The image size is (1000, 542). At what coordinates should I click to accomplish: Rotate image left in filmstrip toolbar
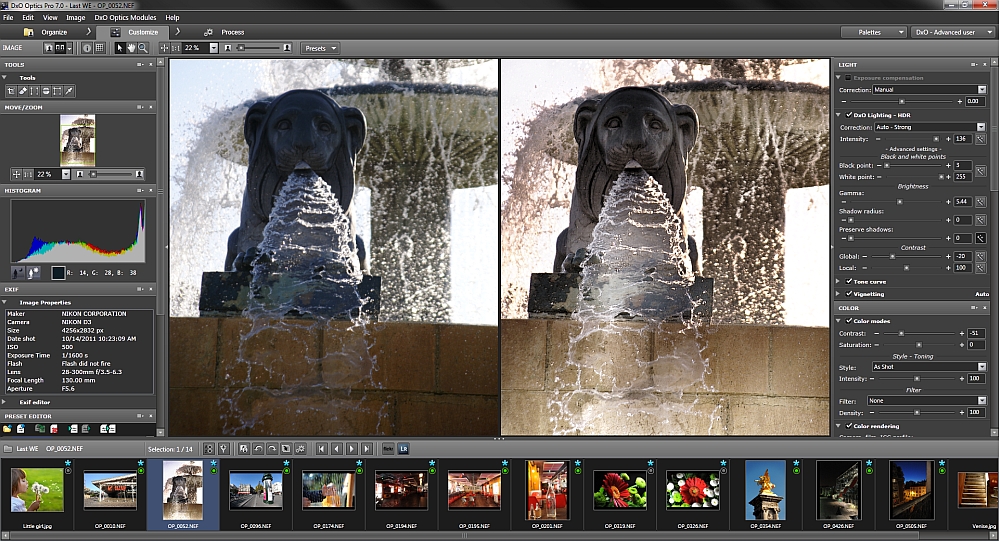click(x=258, y=449)
